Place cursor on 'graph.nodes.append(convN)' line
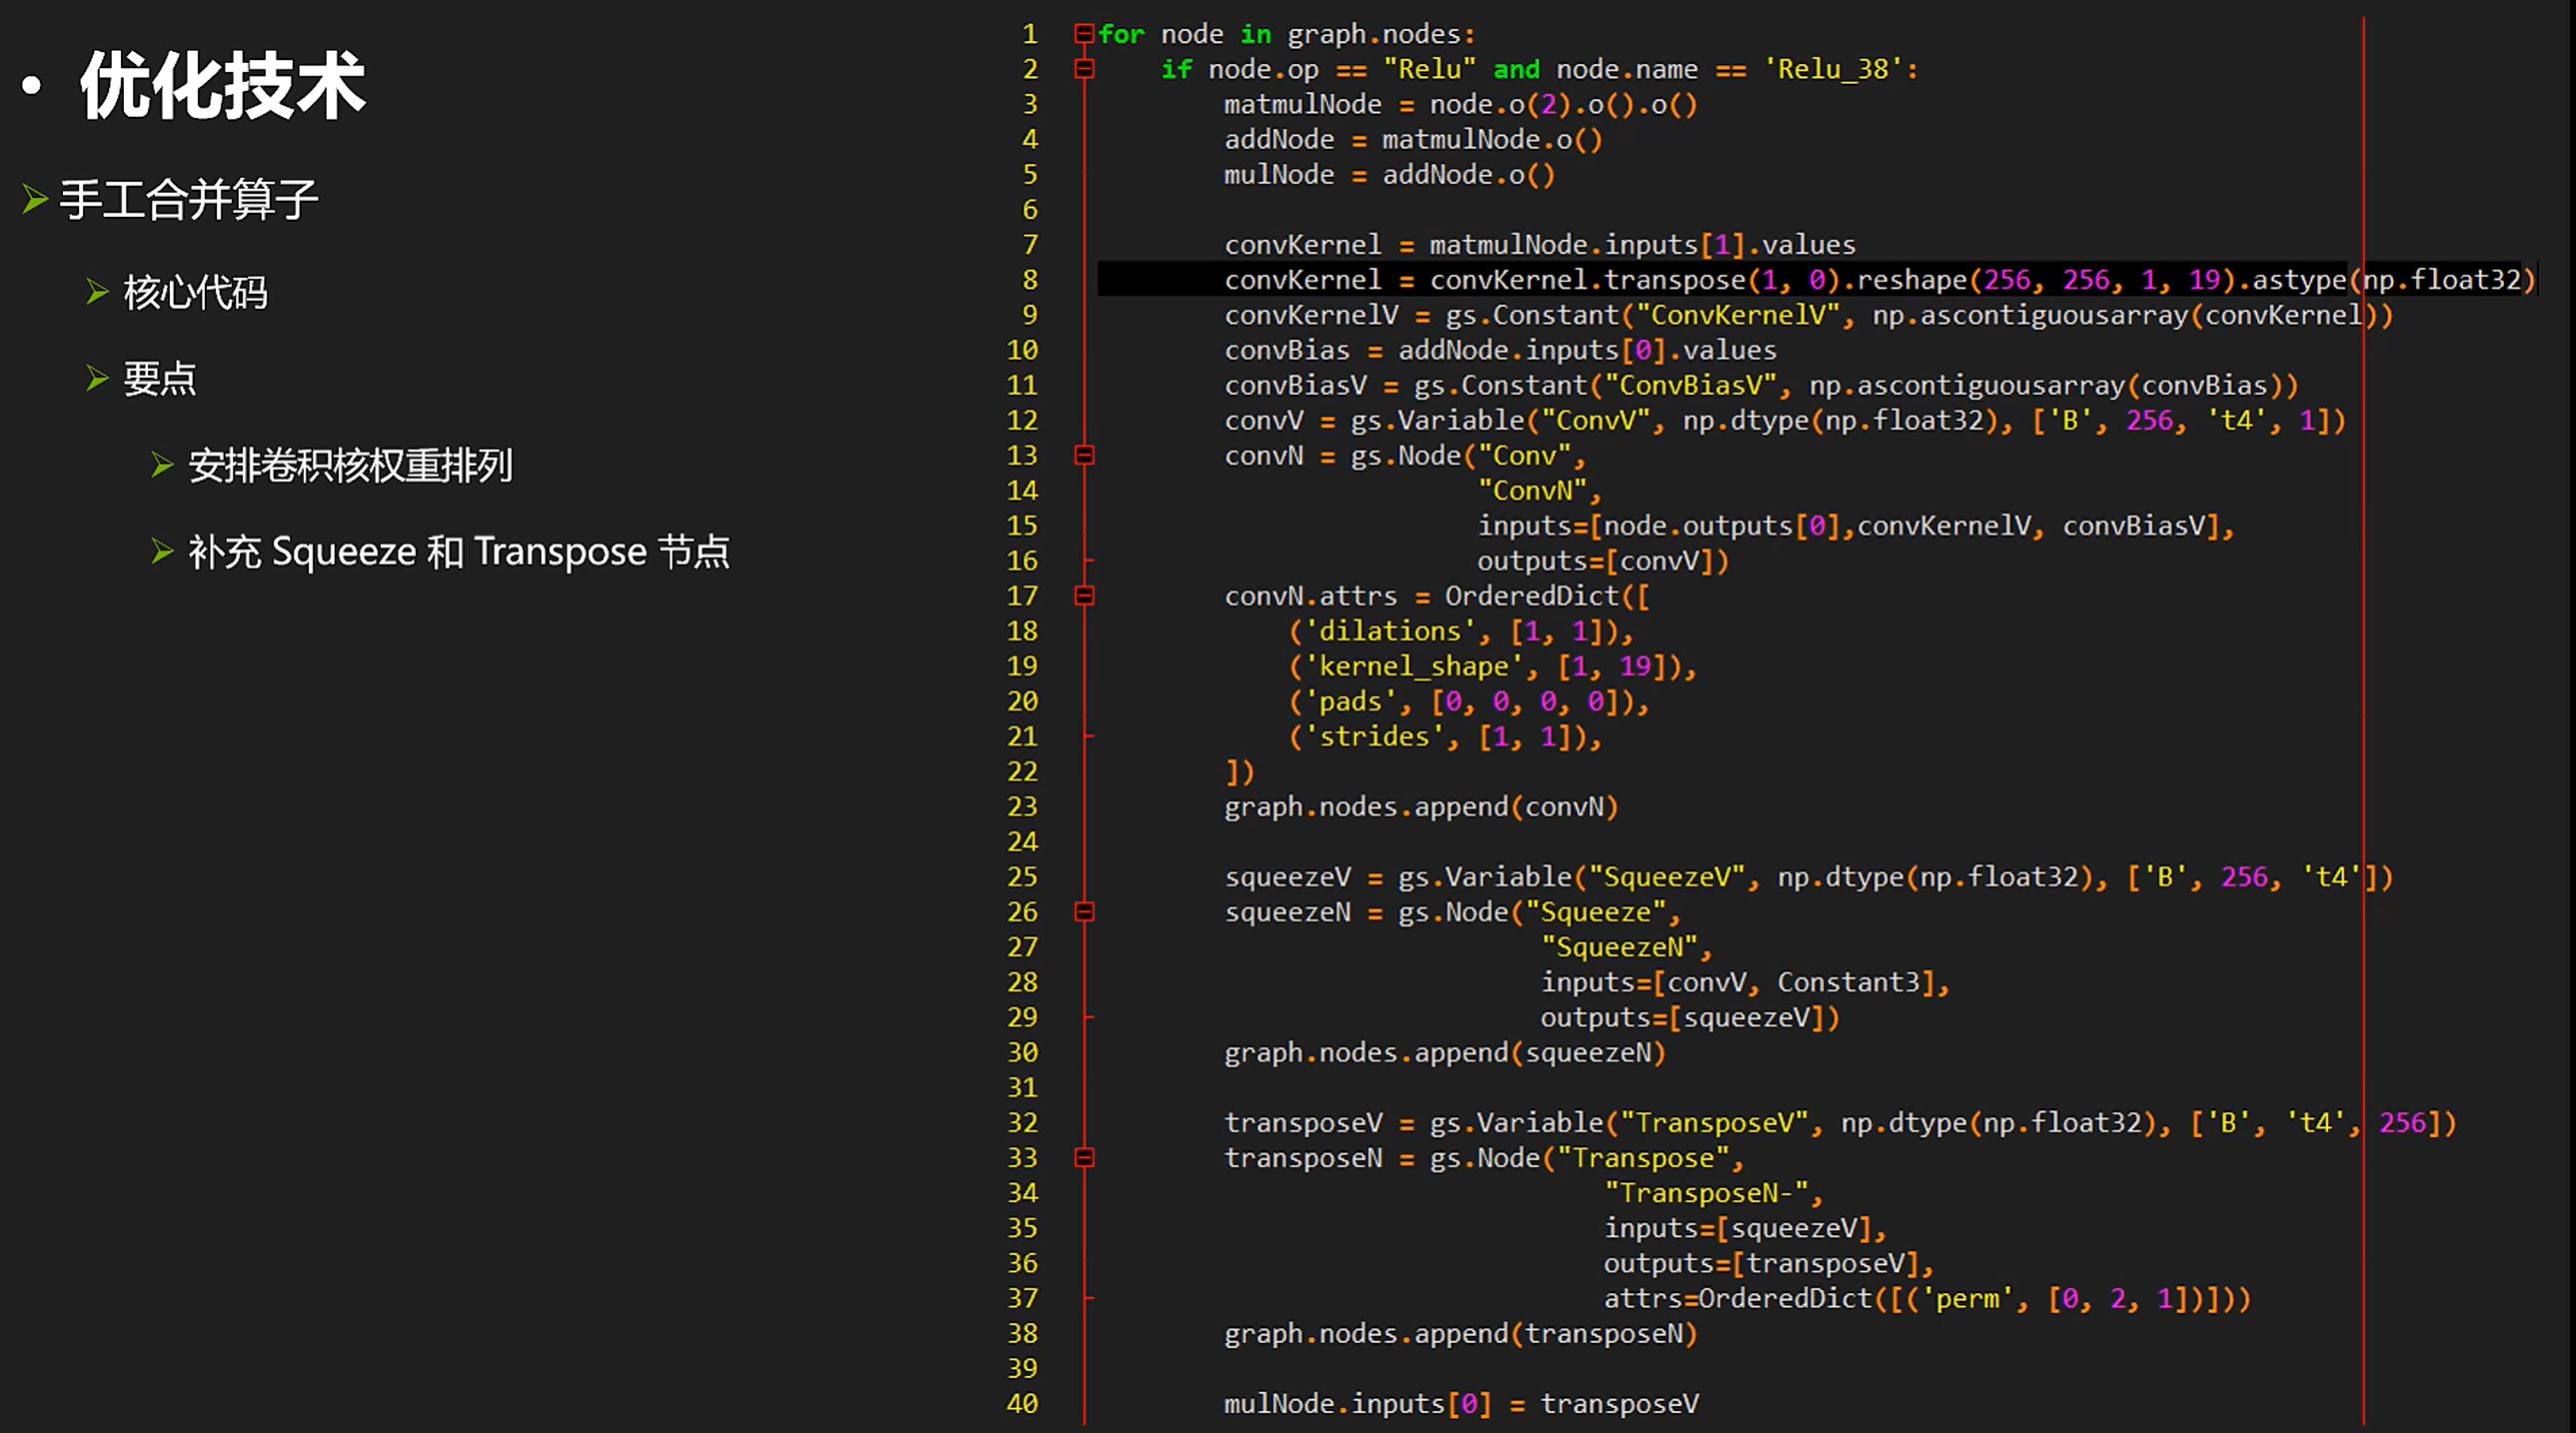 1420,807
